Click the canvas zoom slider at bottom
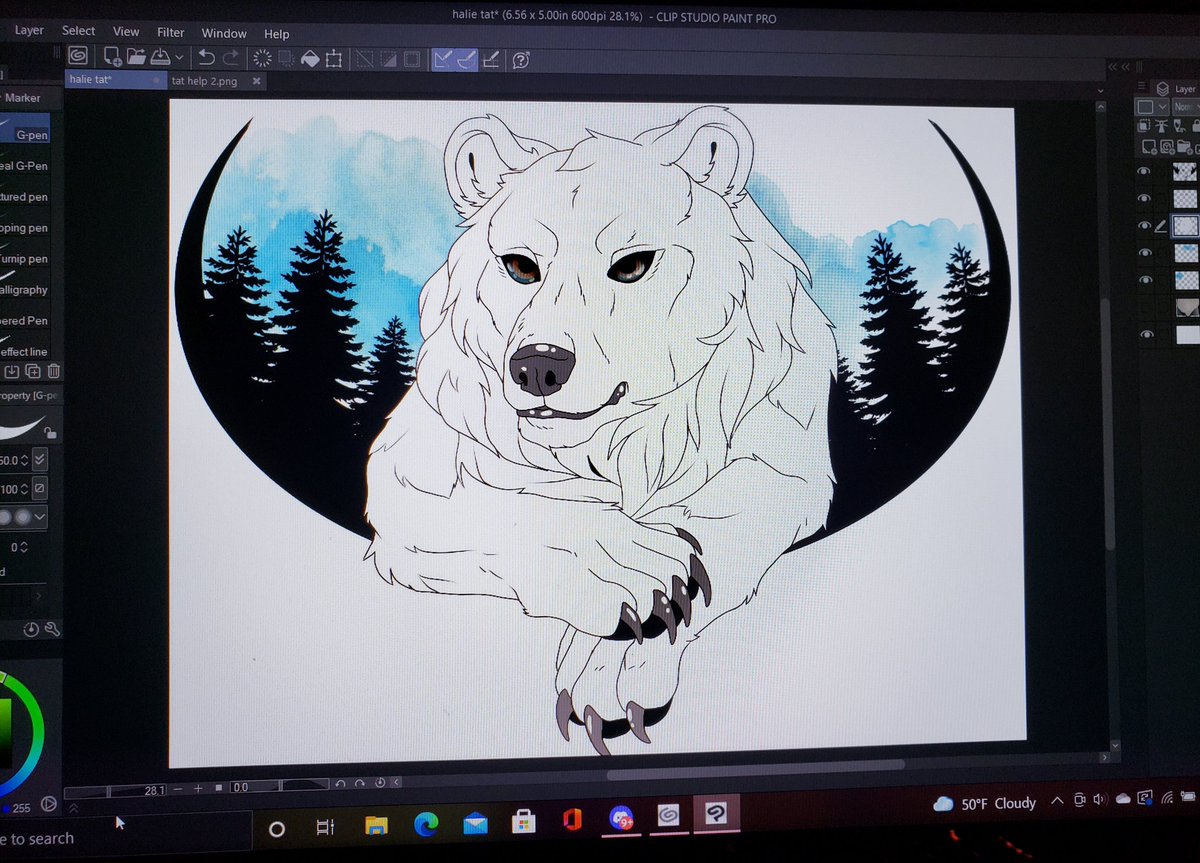 pos(115,789)
